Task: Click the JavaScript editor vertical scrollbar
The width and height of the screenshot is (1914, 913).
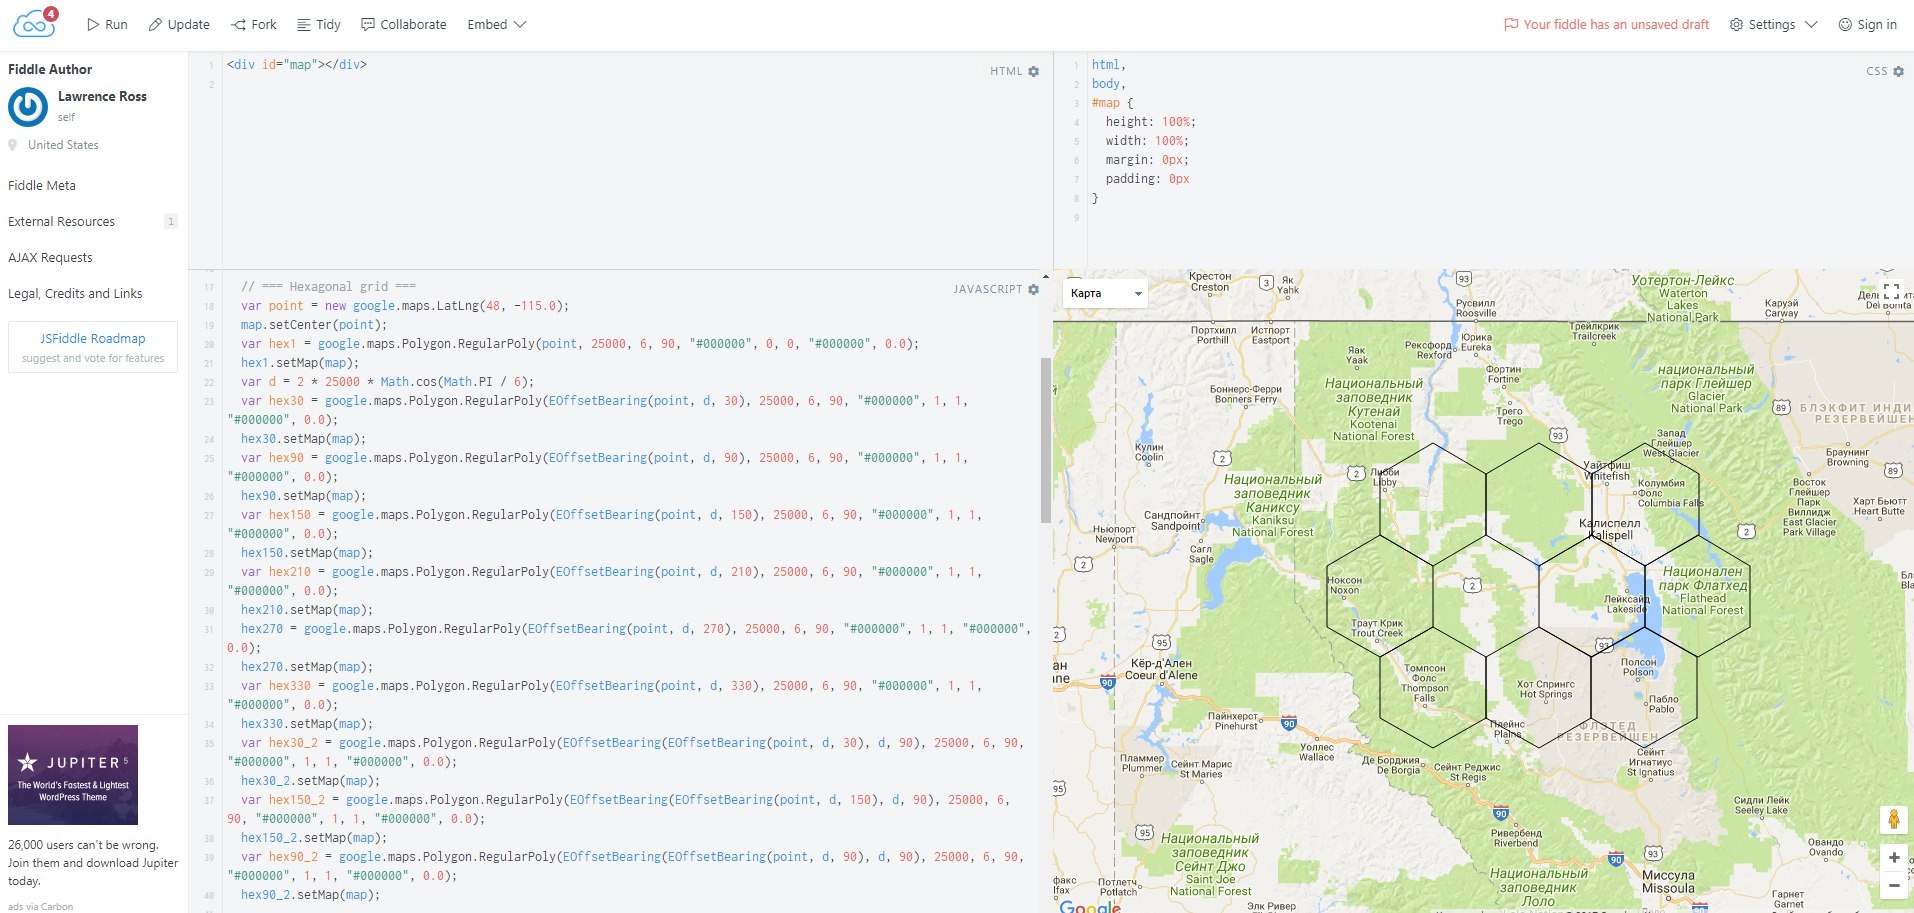Action: (x=1046, y=440)
